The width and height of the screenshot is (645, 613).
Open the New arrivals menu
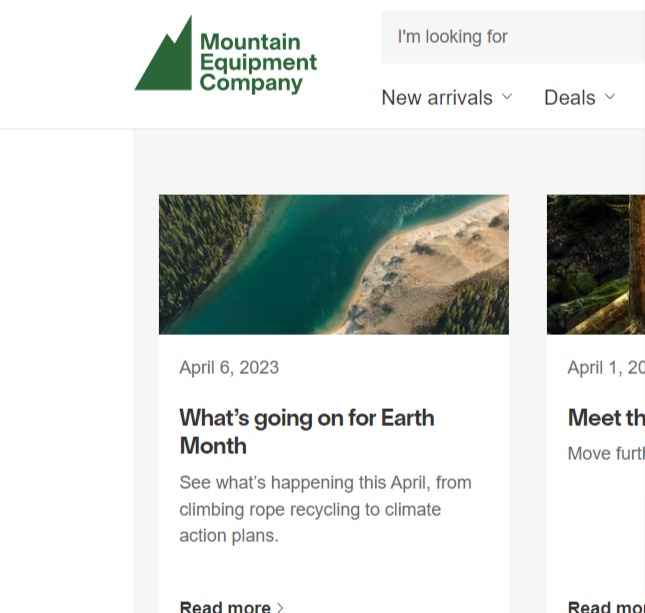[437, 97]
